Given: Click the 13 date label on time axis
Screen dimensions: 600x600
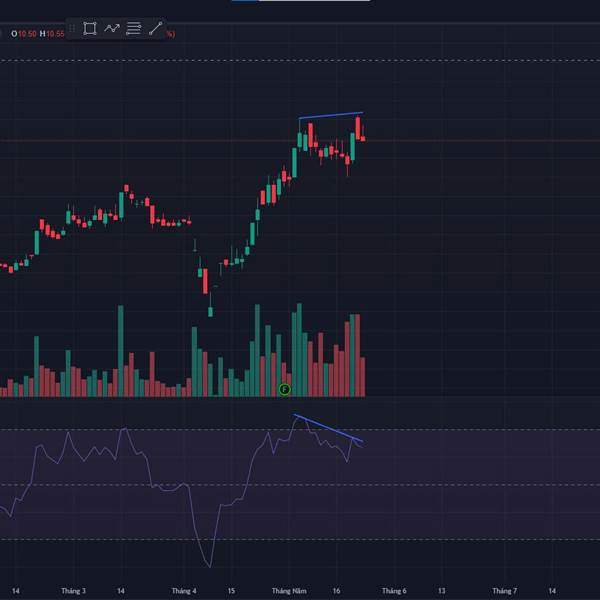Looking at the screenshot, I should tap(442, 591).
